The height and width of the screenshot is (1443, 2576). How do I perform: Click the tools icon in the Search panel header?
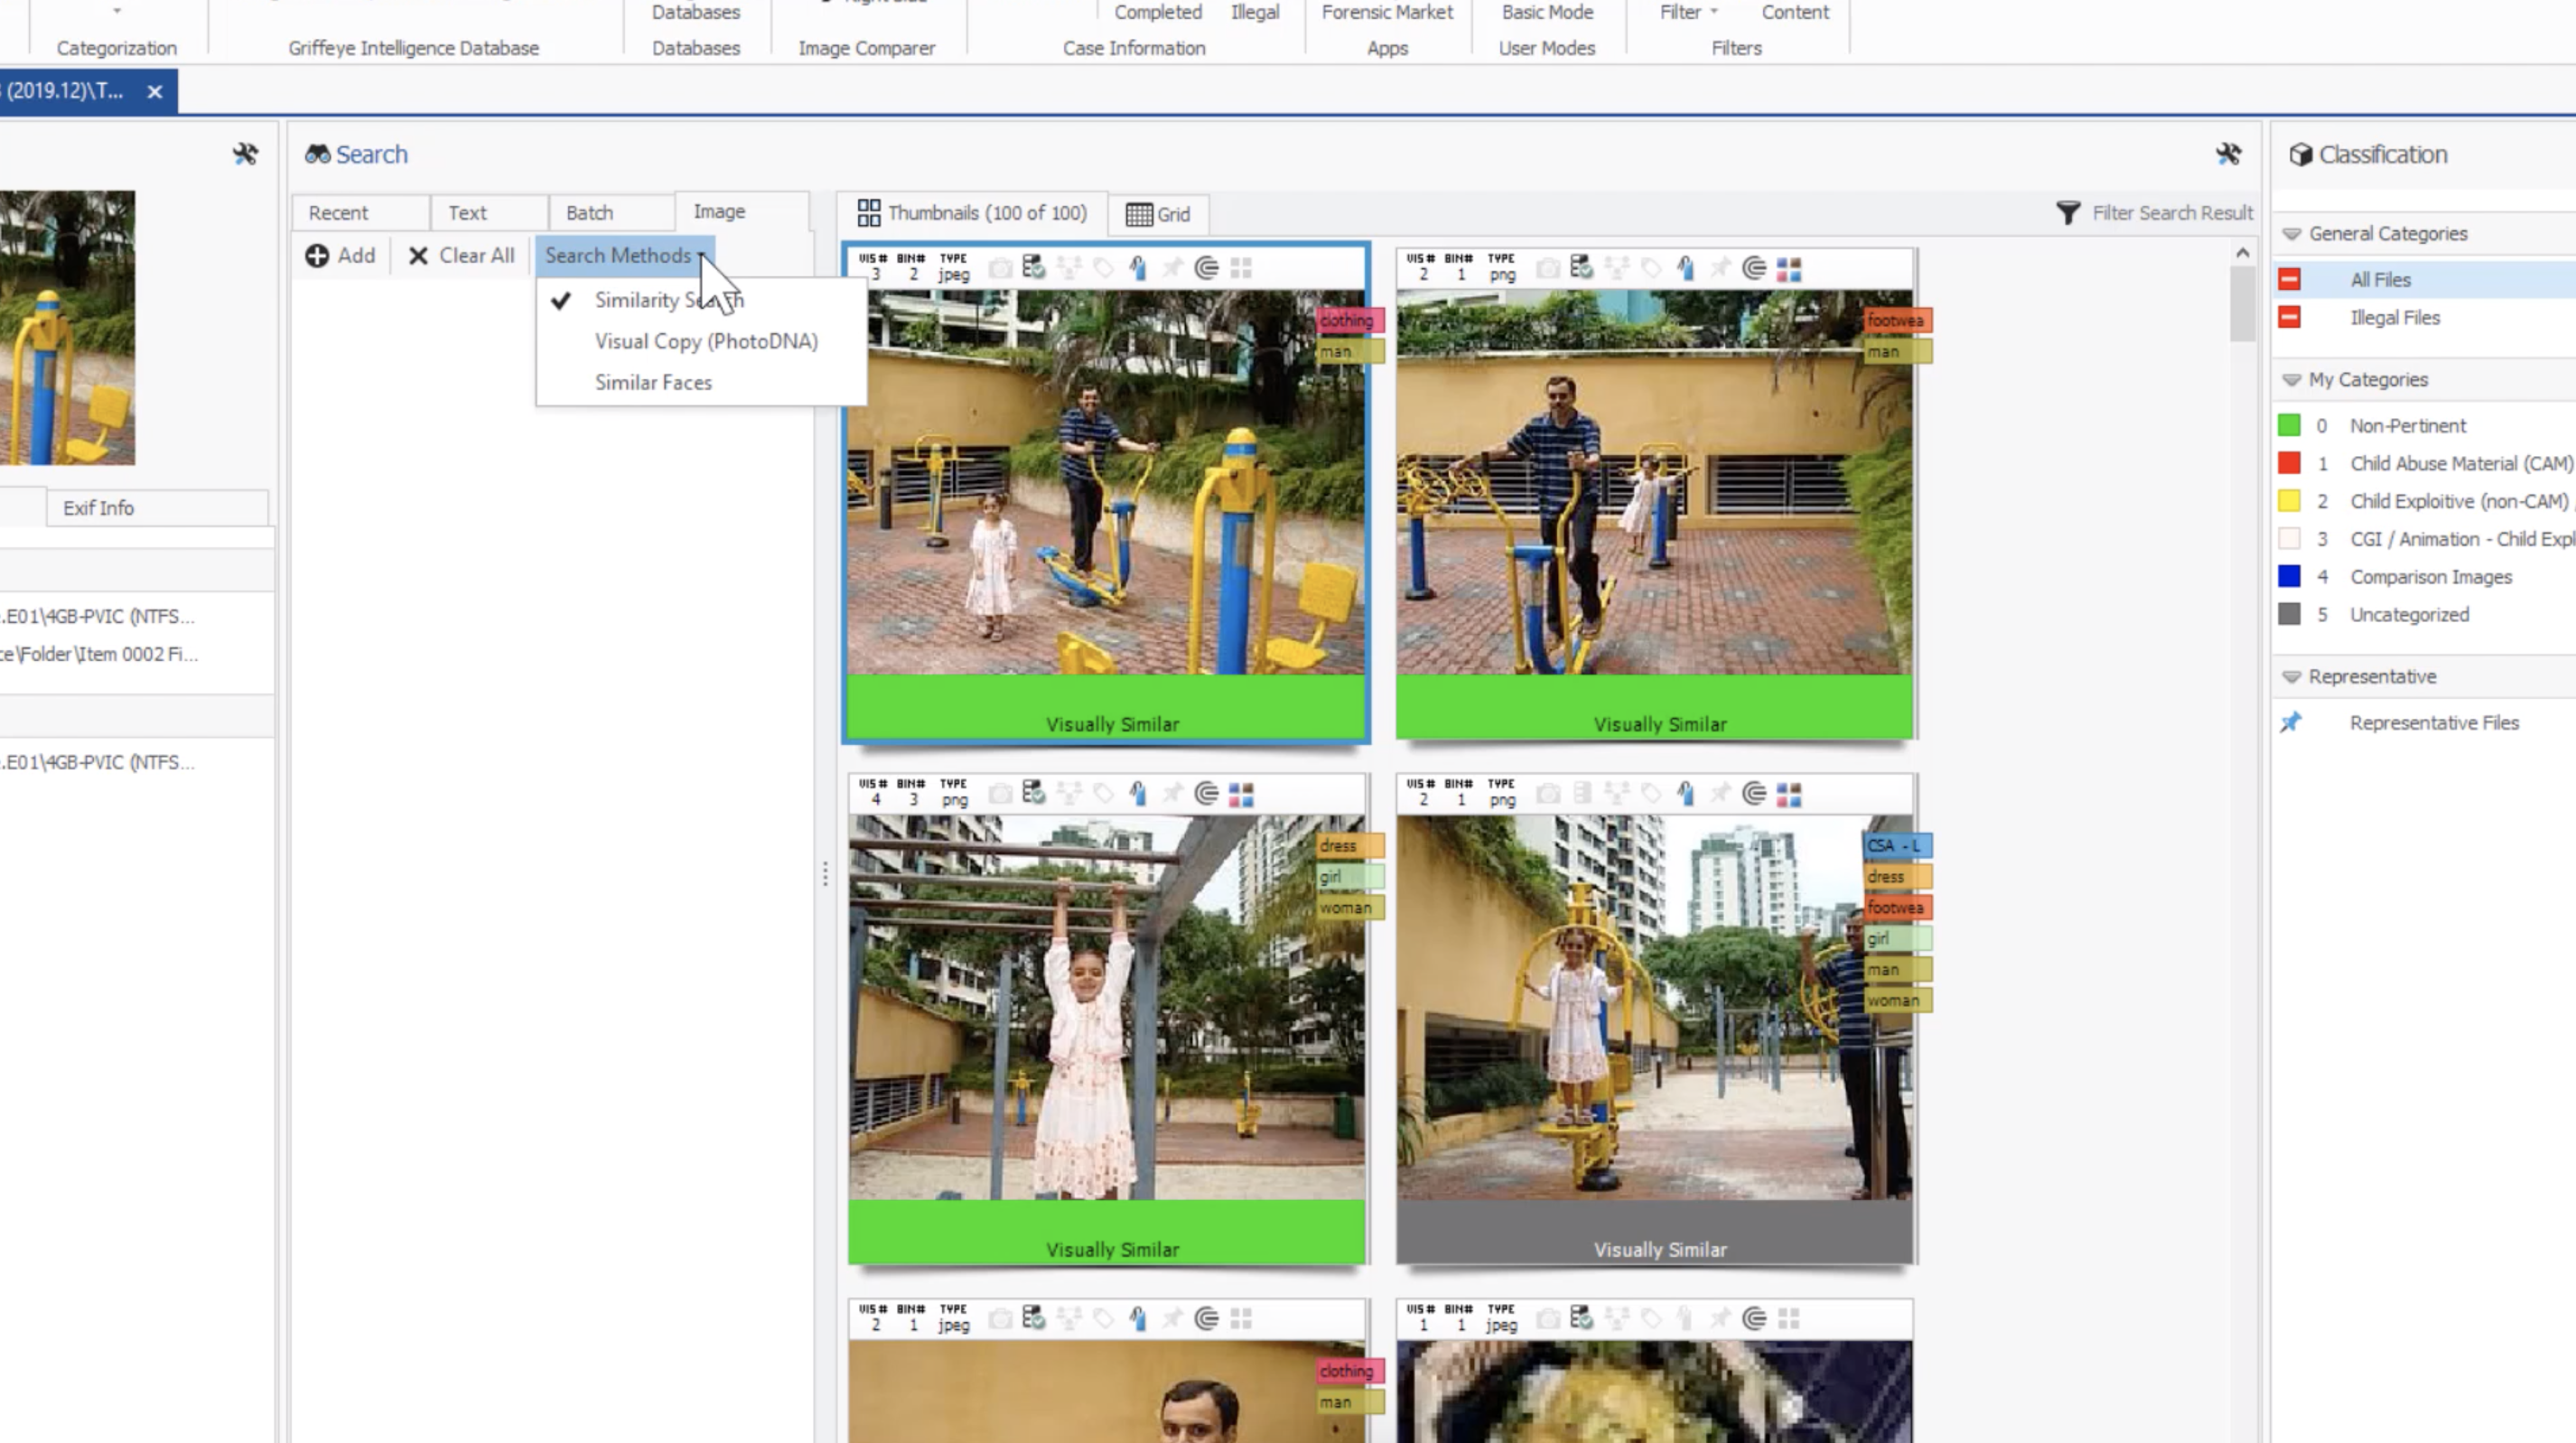2228,154
